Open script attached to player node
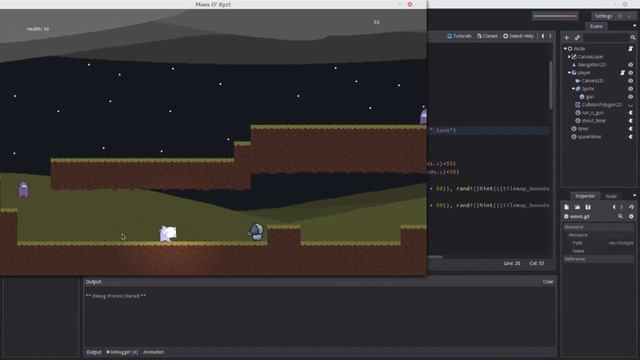 click(x=622, y=73)
